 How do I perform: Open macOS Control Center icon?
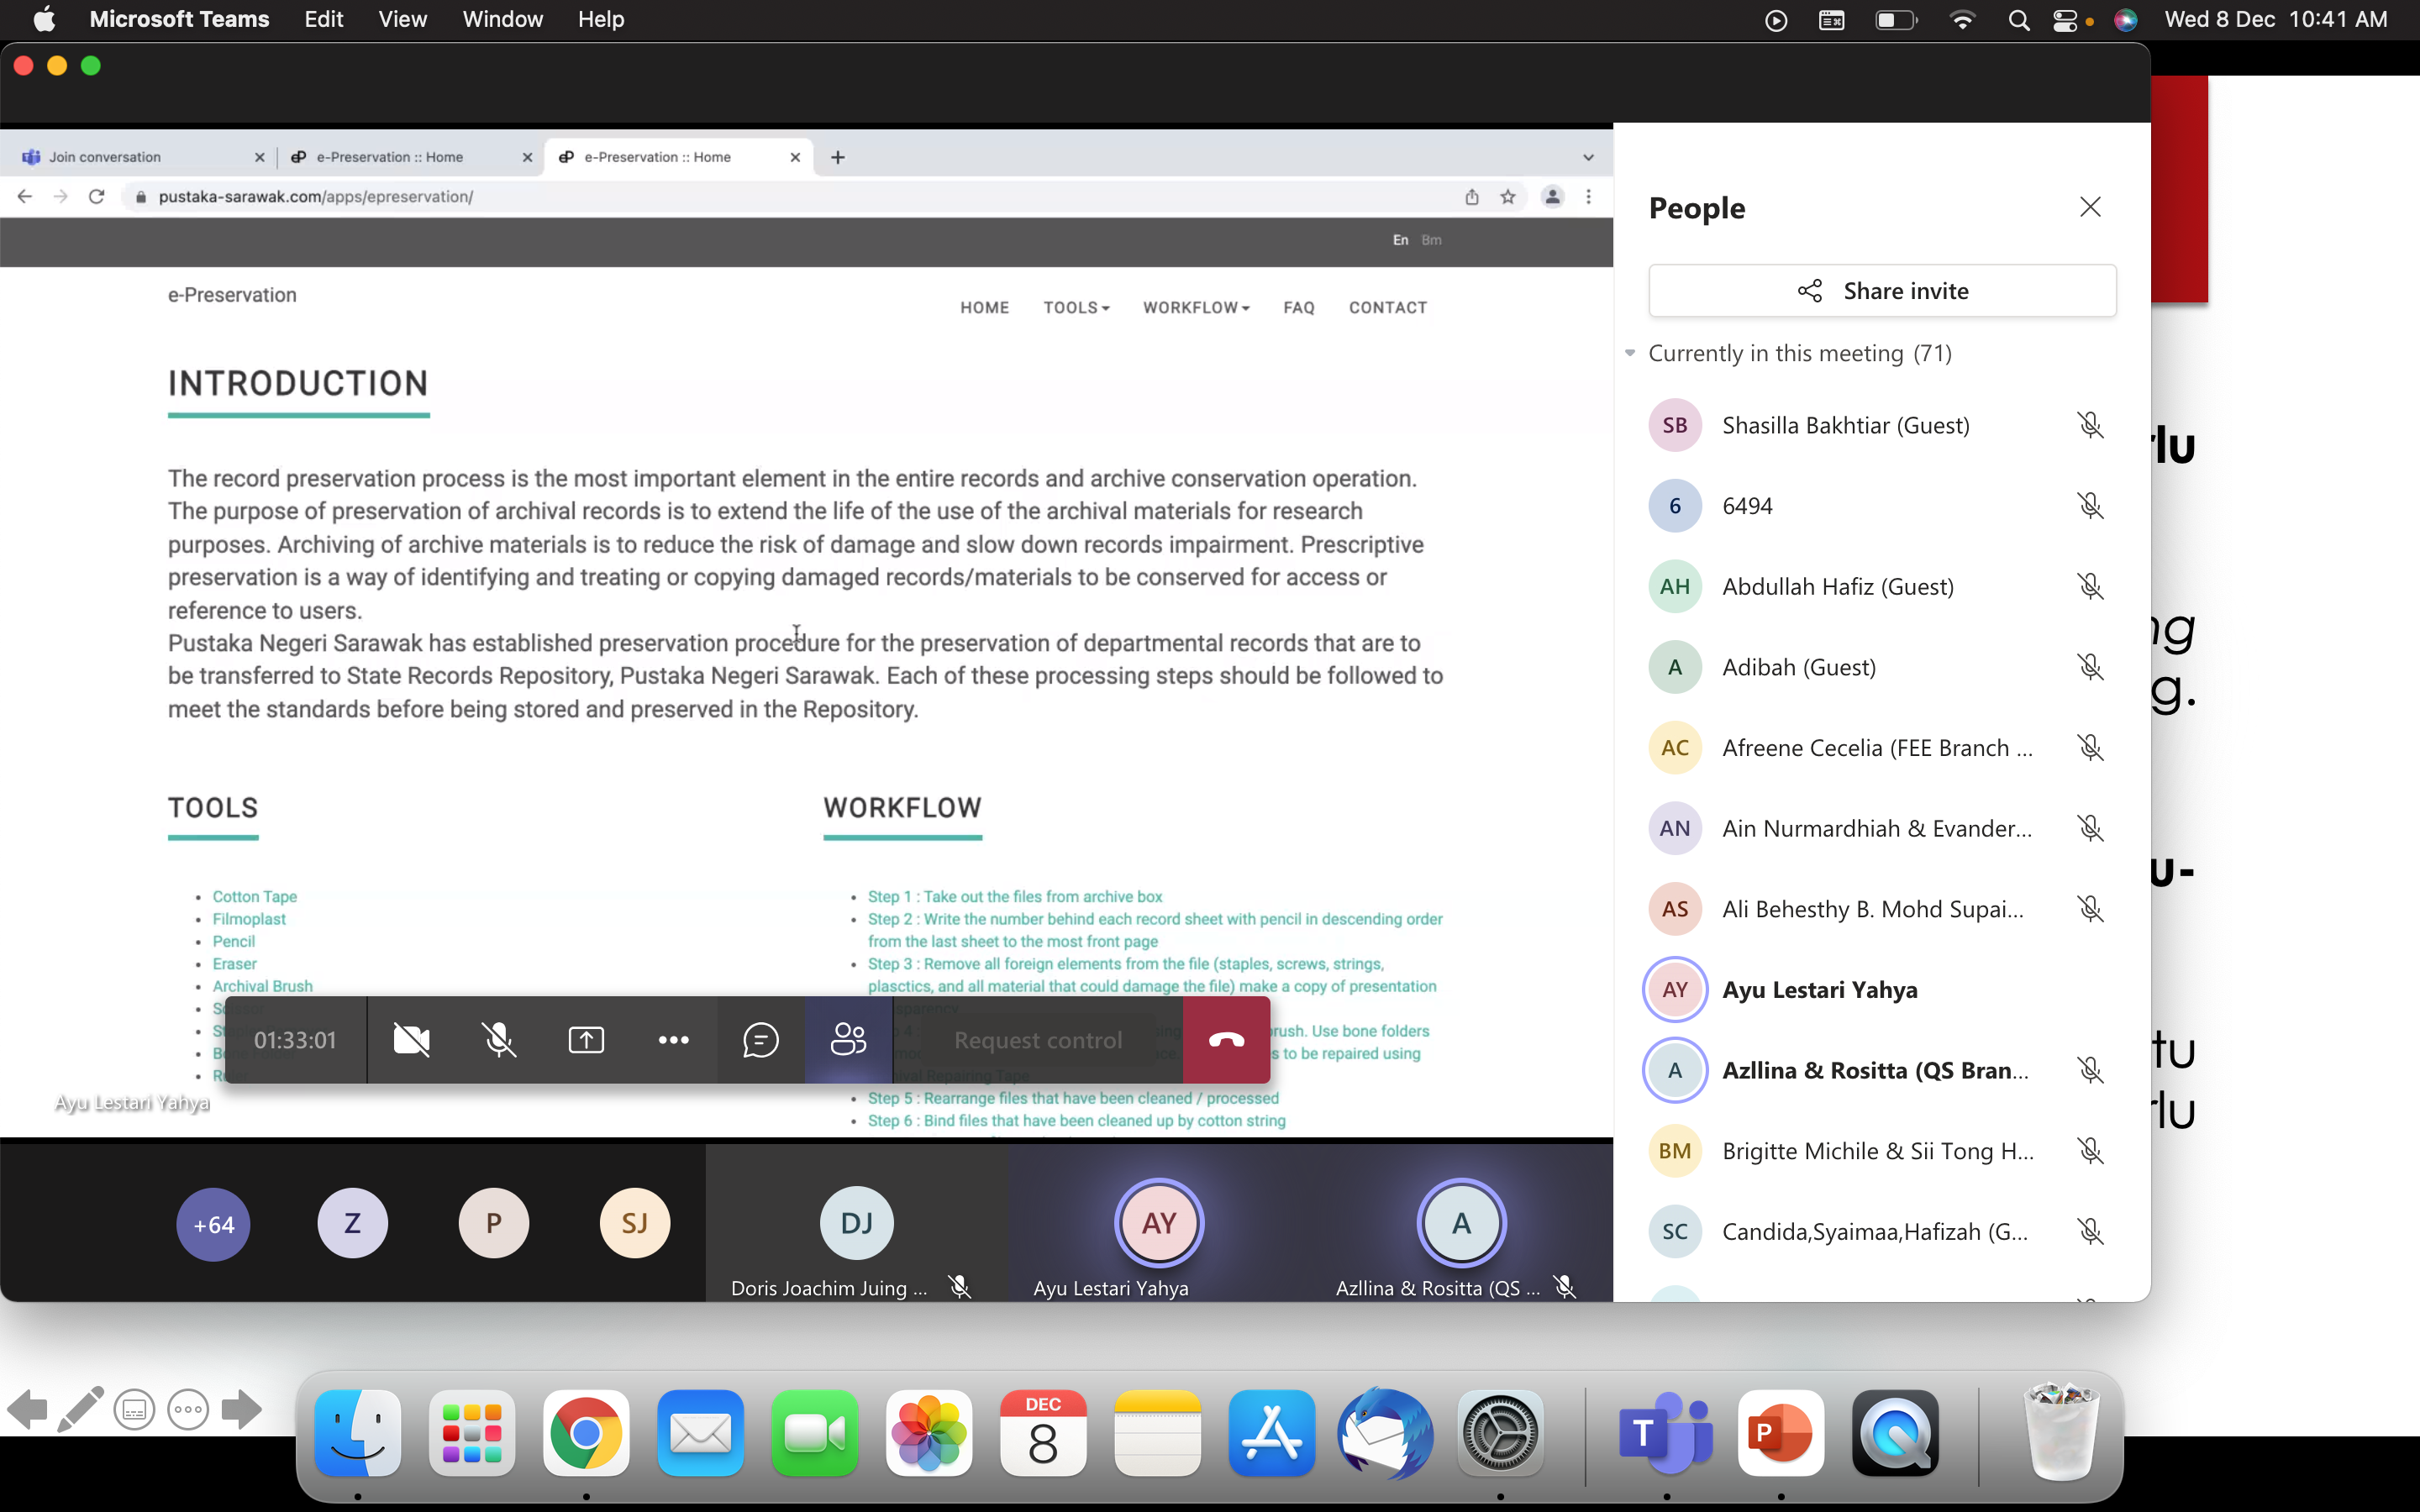point(2066,20)
